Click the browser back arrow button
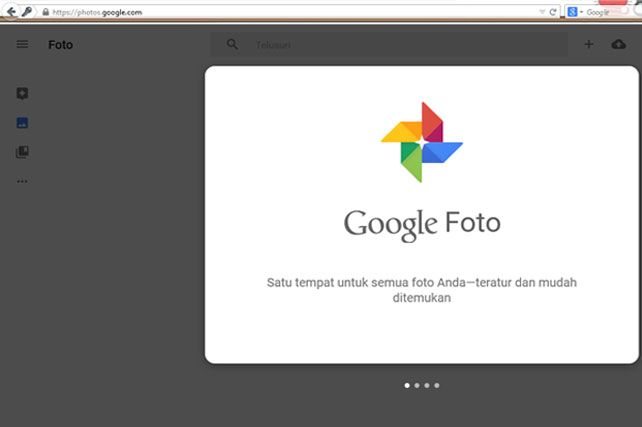Screen dimensions: 642x427 pos(10,11)
